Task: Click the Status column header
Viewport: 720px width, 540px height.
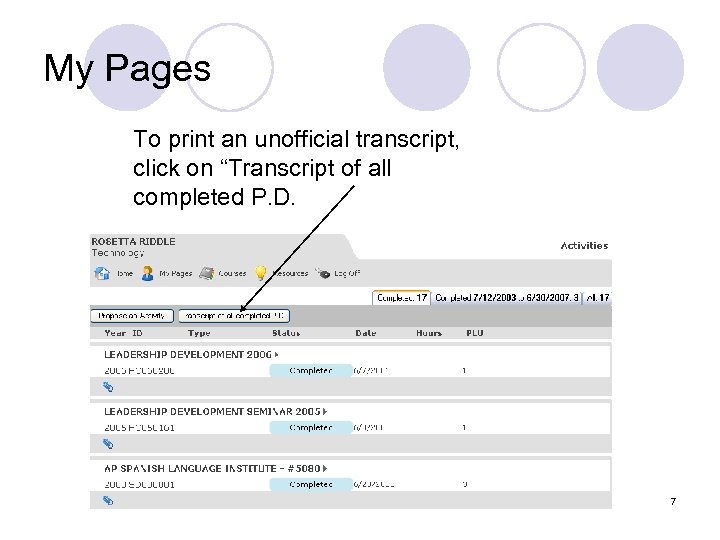Action: click(x=286, y=333)
